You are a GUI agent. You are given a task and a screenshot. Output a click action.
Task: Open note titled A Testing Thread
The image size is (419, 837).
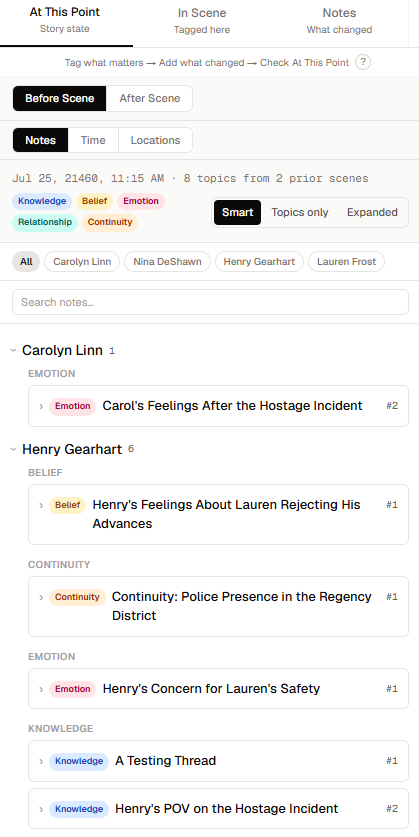(165, 761)
